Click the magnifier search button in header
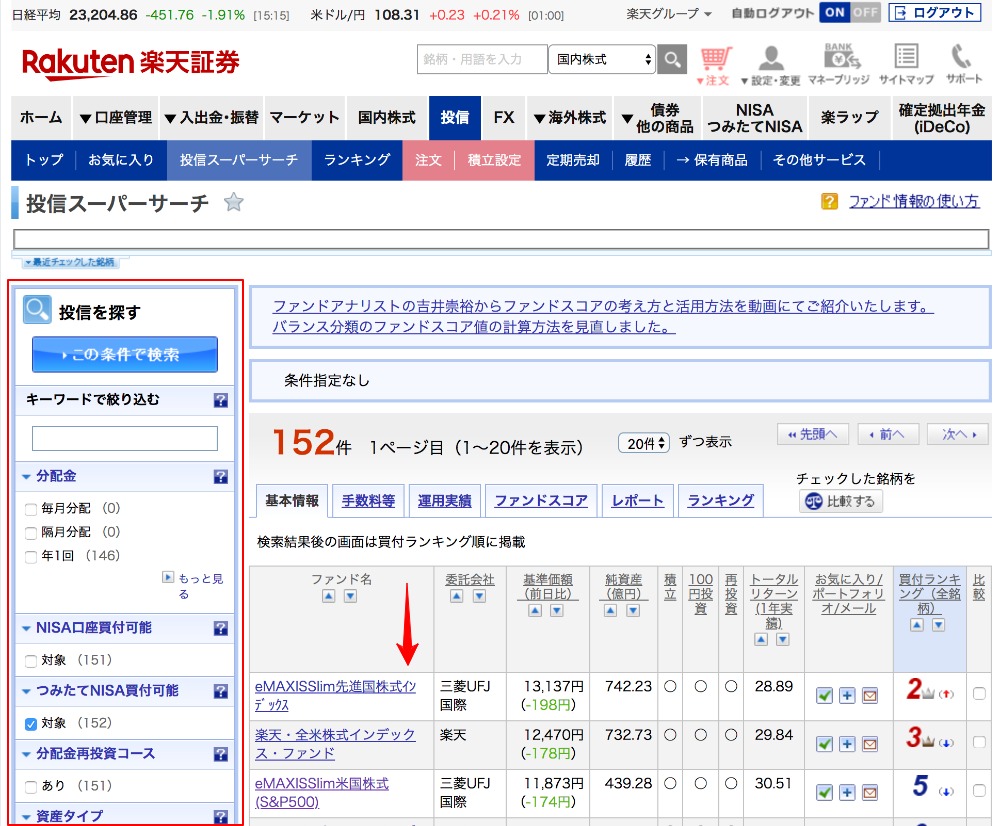 672,59
